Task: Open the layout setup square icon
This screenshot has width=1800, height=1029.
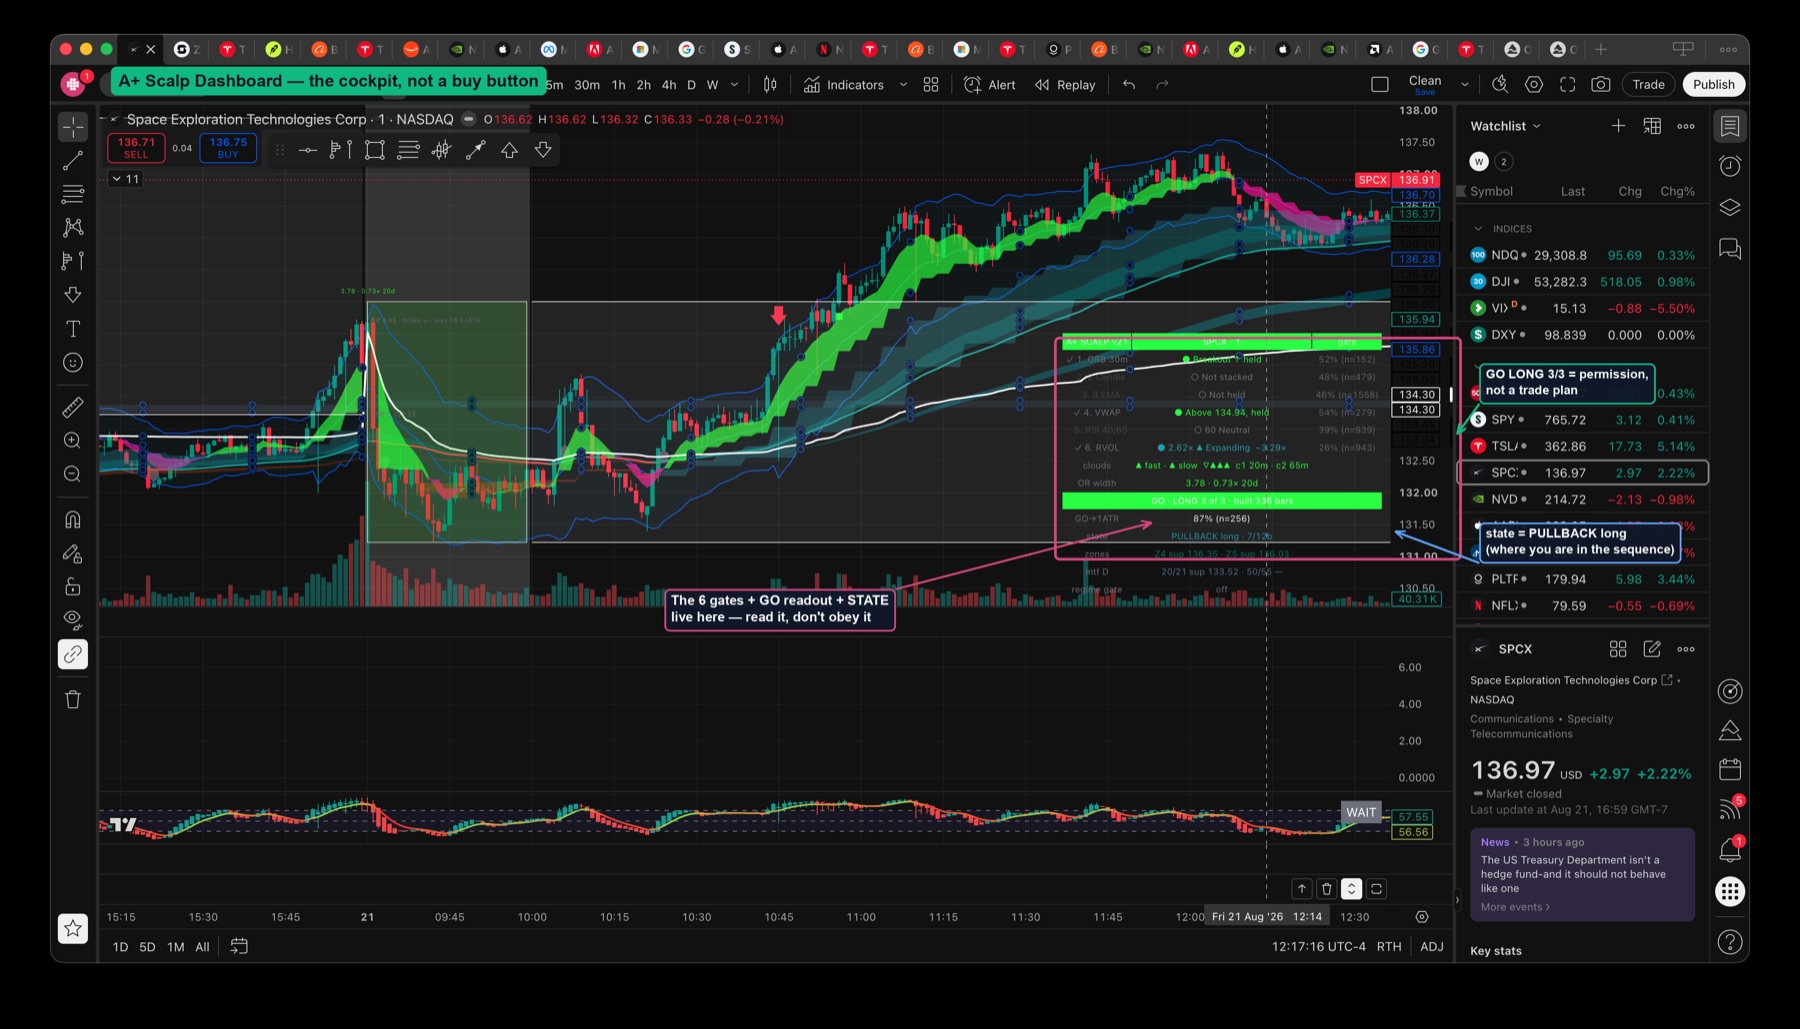Action: click(x=1380, y=85)
